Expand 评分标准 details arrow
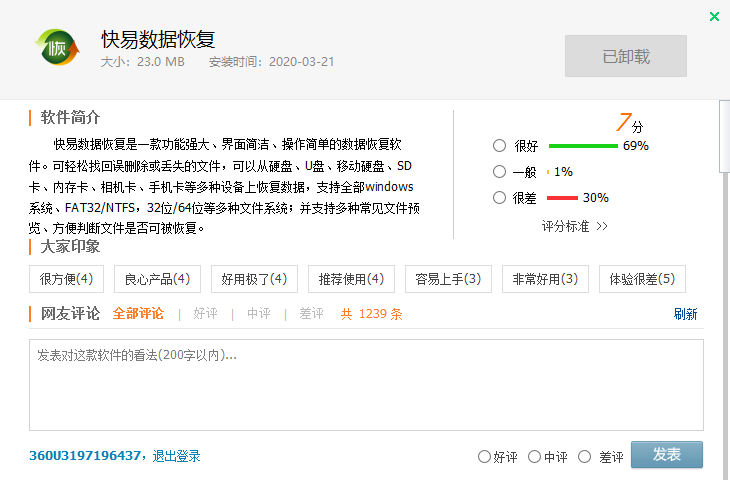 [x=602, y=226]
